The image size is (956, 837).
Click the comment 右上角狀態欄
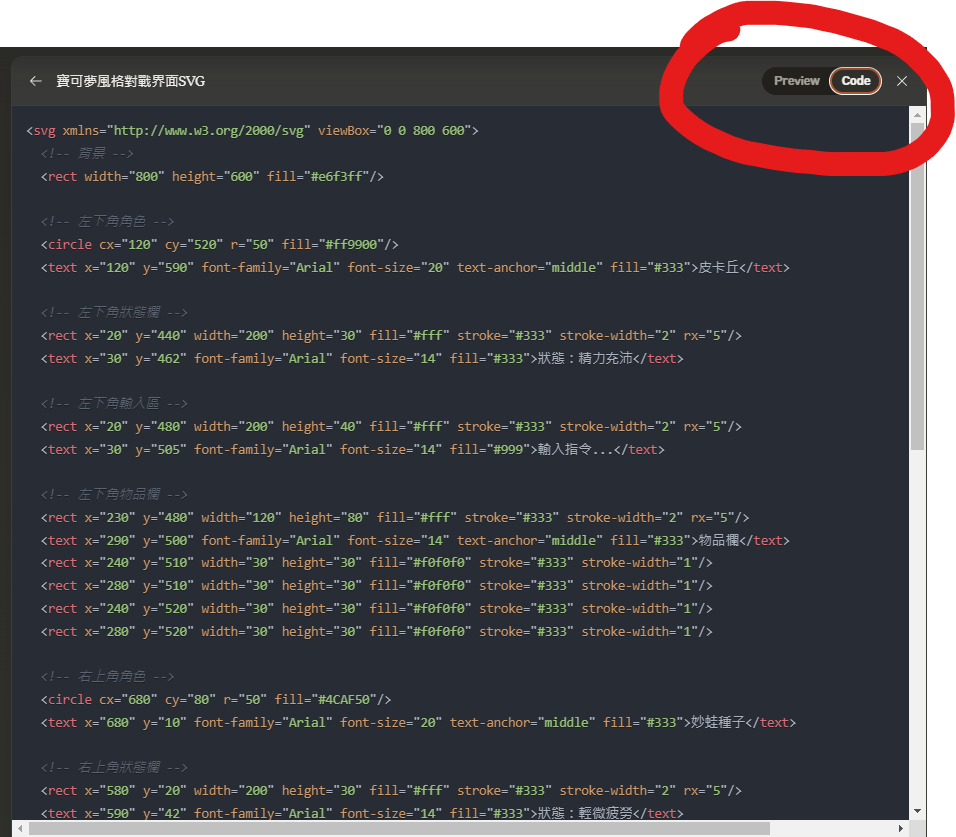[x=114, y=768]
